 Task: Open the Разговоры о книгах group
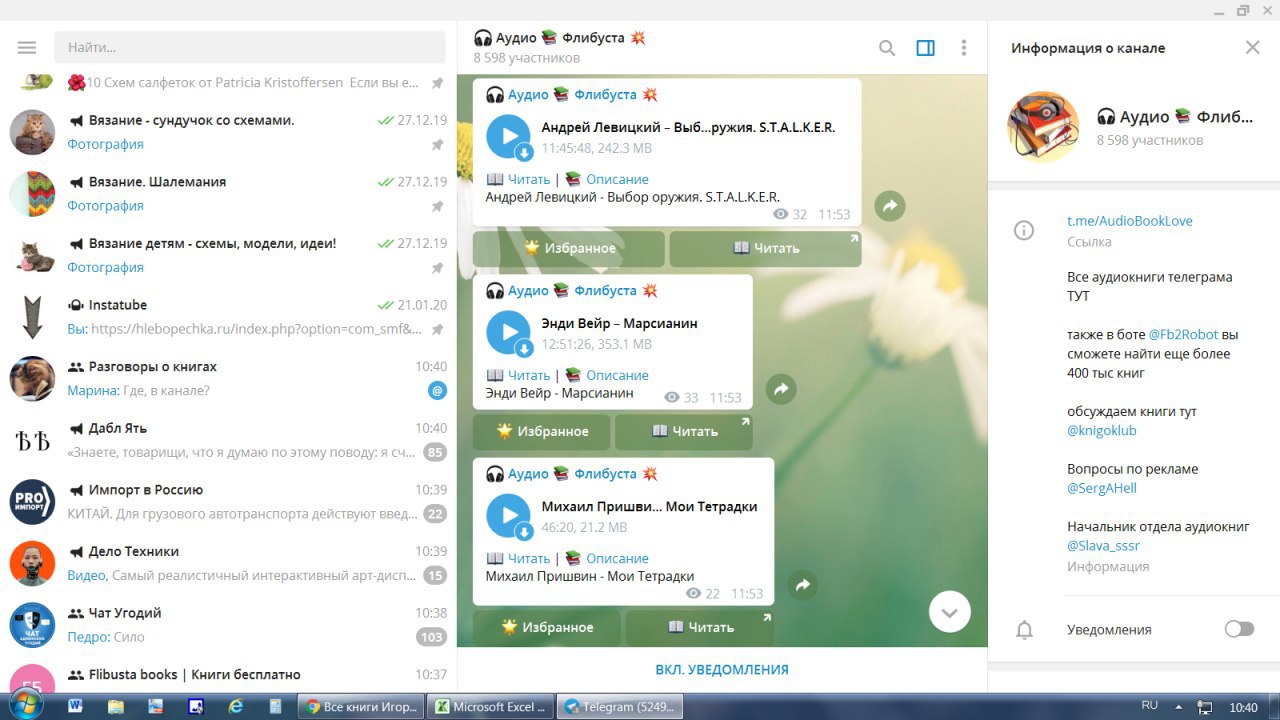228,379
